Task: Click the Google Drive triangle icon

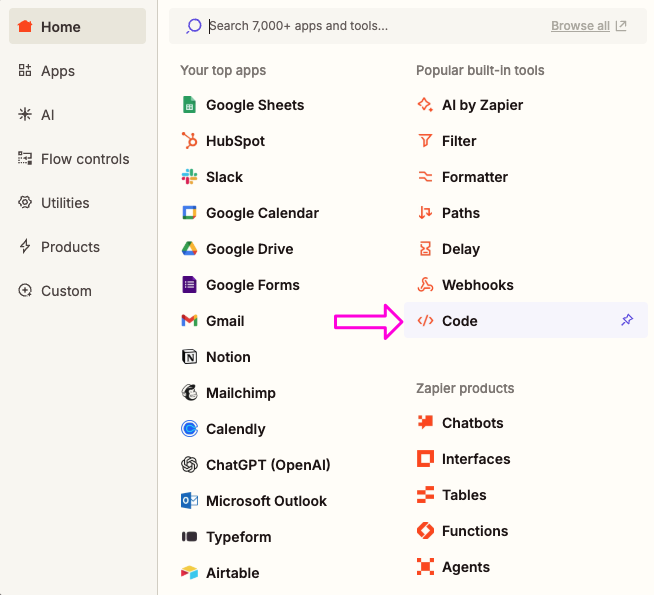Action: [x=189, y=249]
